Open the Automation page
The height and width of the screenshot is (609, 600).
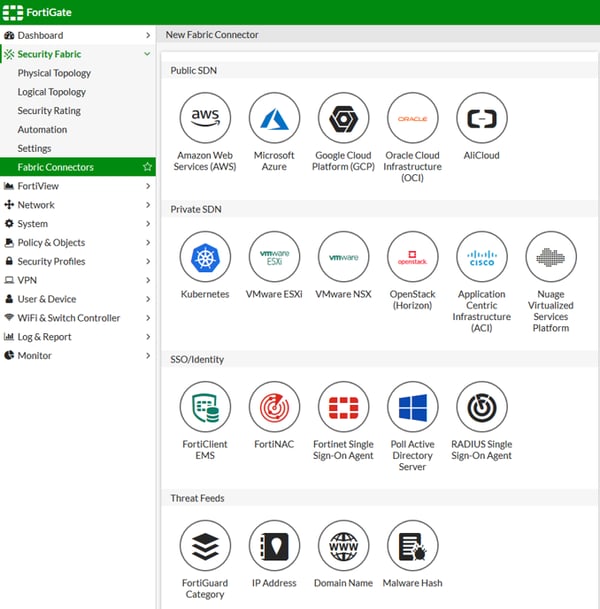(x=42, y=129)
